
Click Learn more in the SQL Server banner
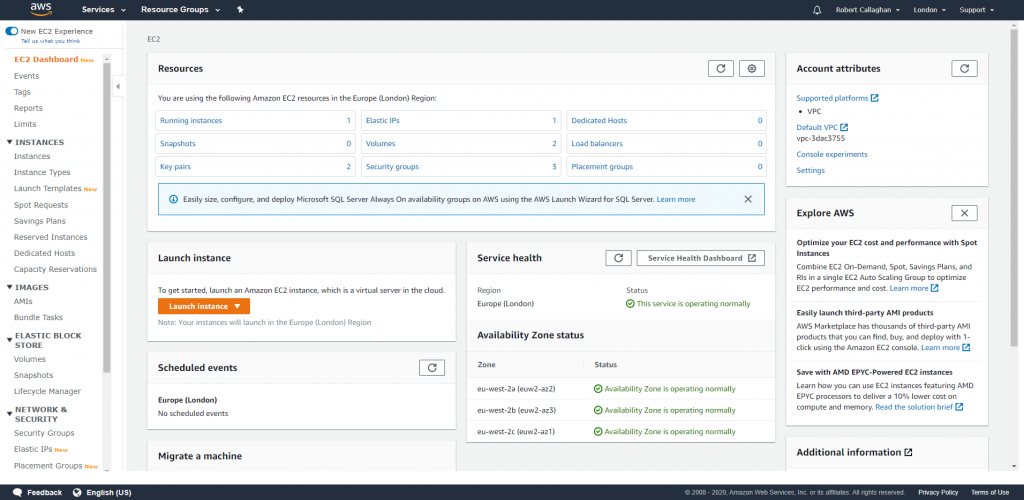click(676, 199)
